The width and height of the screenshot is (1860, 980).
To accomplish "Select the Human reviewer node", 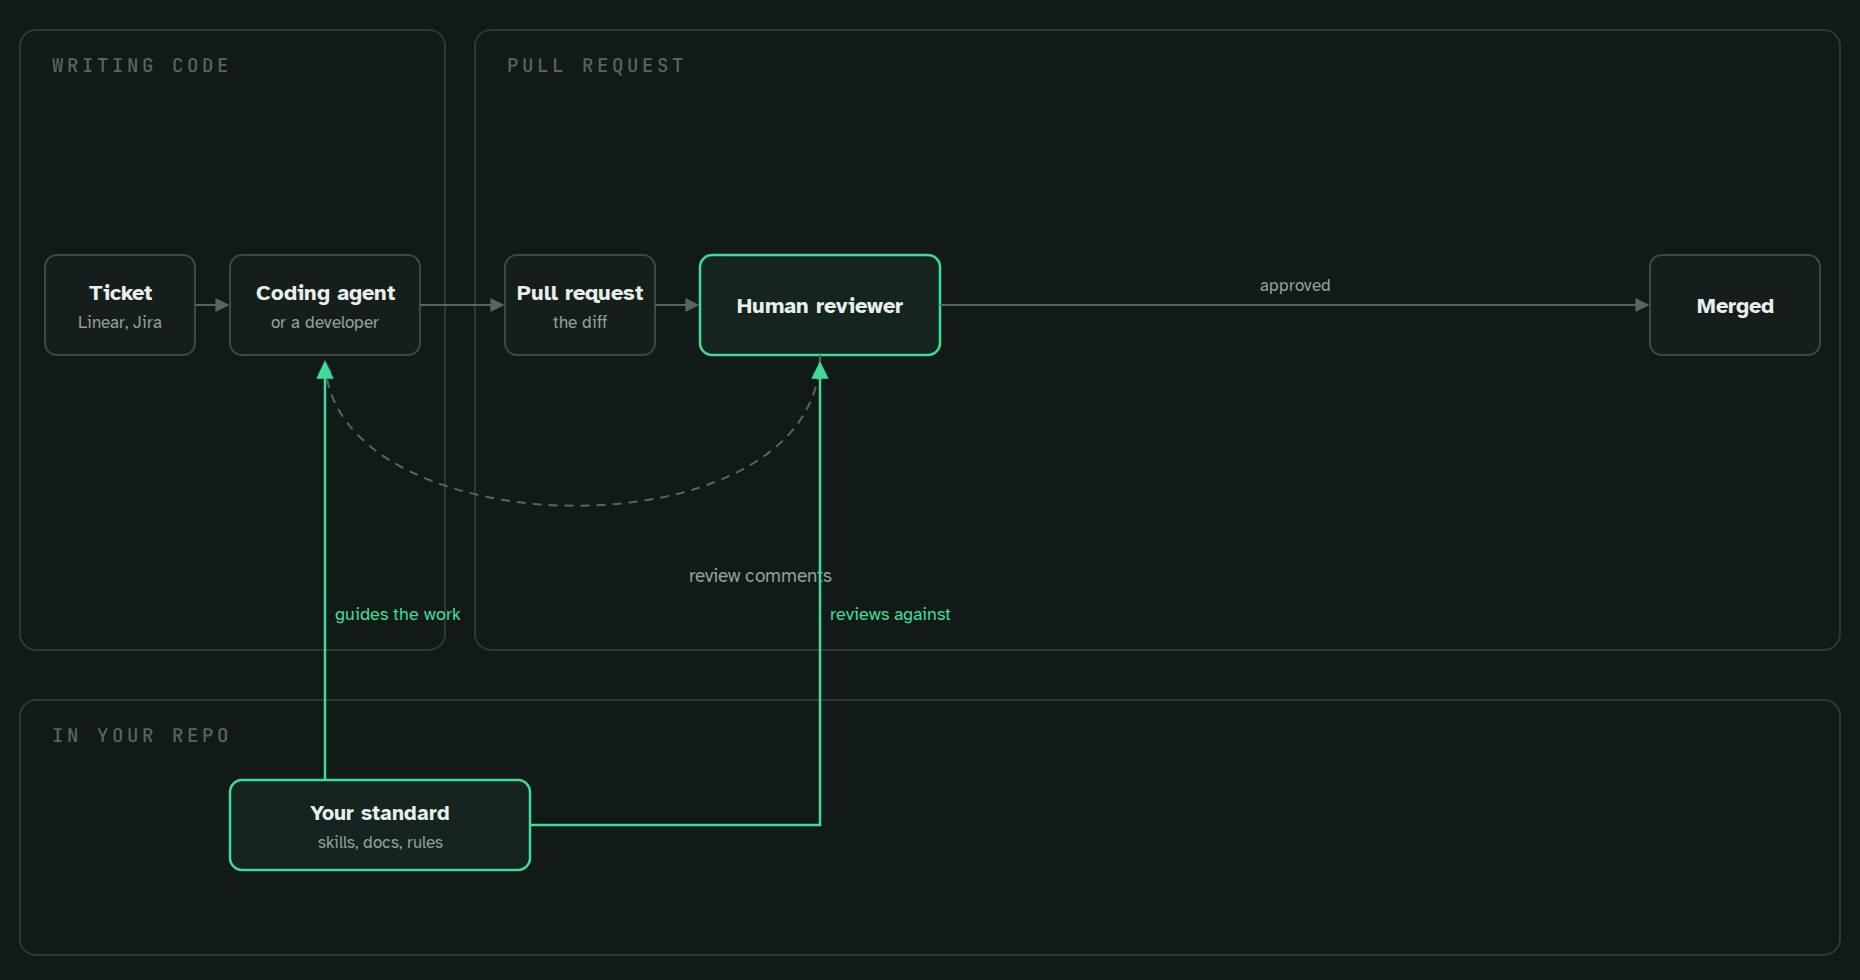I will pos(820,305).
